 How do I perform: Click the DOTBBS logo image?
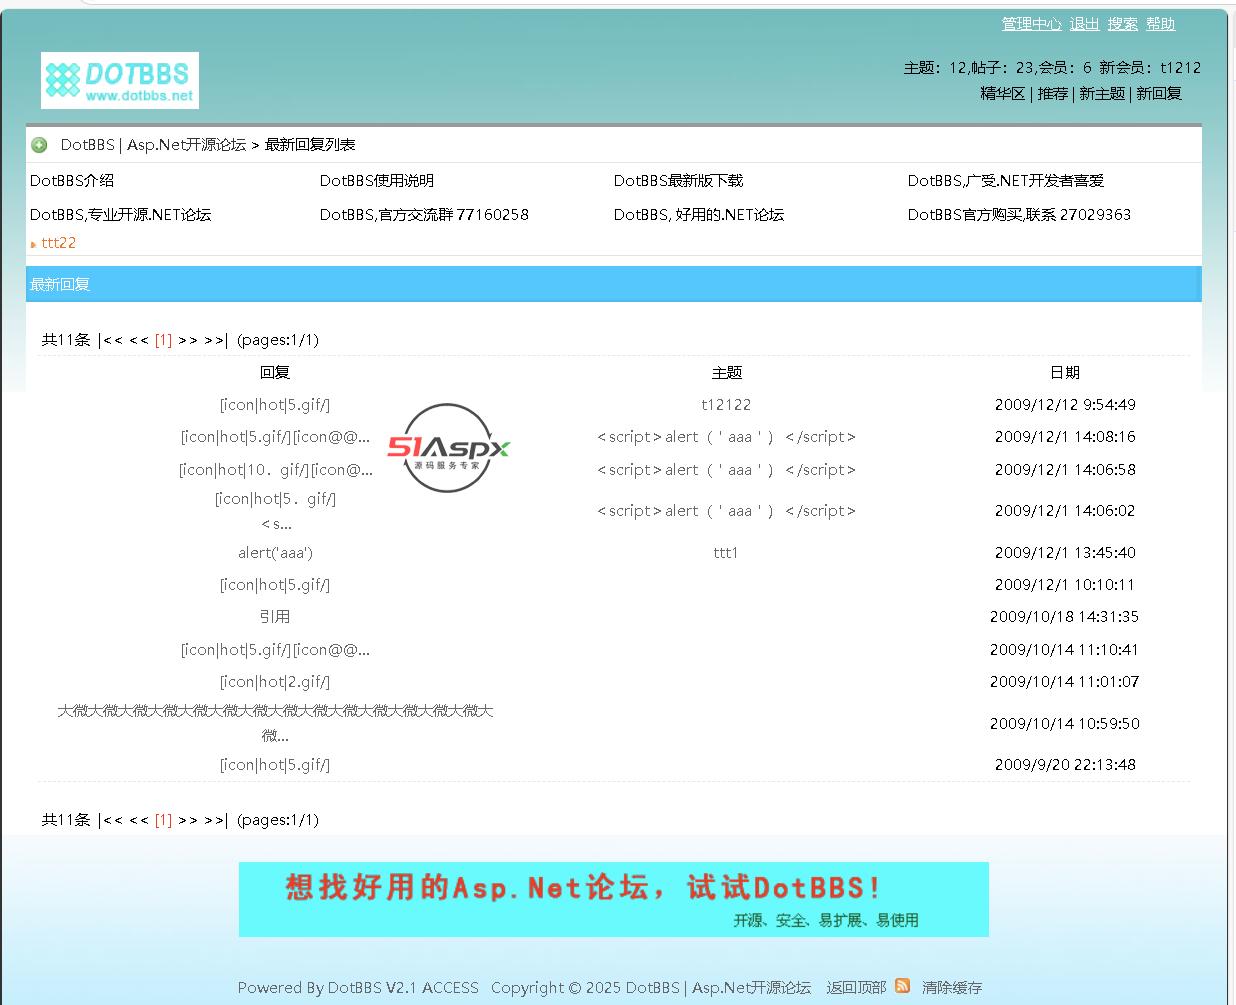[120, 80]
